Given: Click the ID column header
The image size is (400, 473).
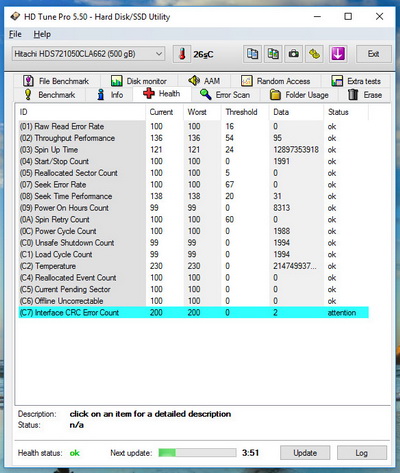Looking at the screenshot, I should [82, 112].
